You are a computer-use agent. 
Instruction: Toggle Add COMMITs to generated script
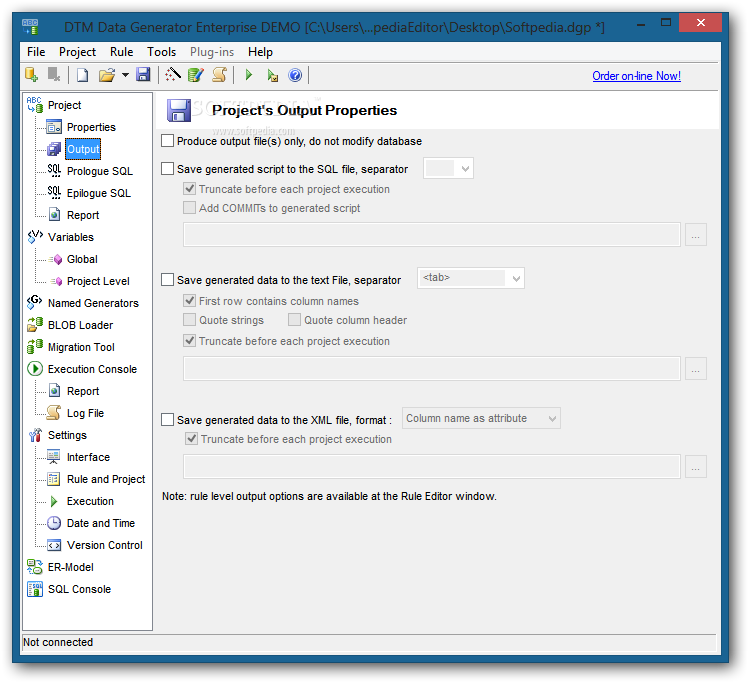click(190, 208)
